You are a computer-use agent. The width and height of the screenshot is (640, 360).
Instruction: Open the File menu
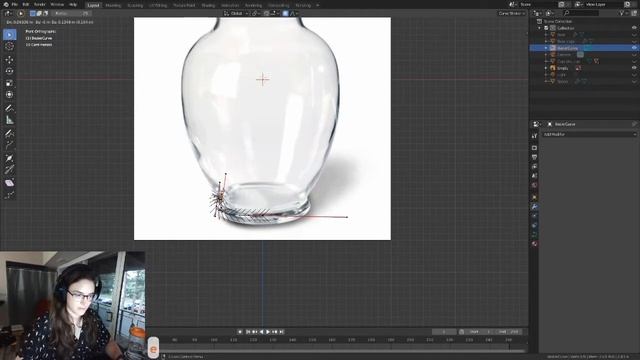click(x=15, y=4)
